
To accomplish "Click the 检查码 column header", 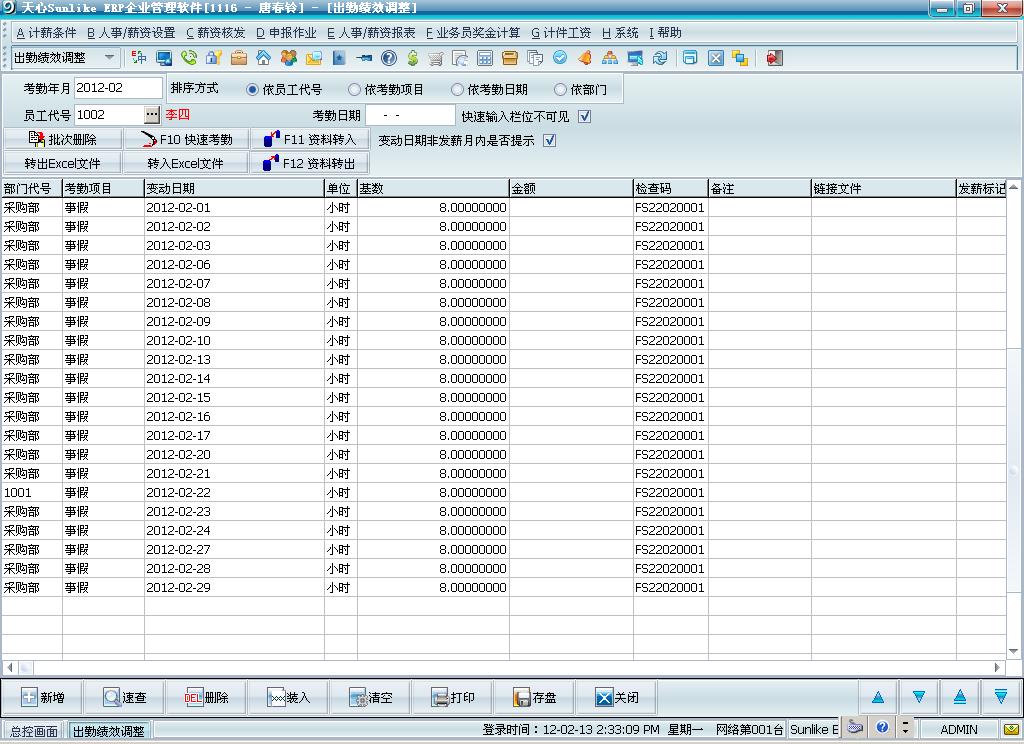I will pyautogui.click(x=670, y=189).
